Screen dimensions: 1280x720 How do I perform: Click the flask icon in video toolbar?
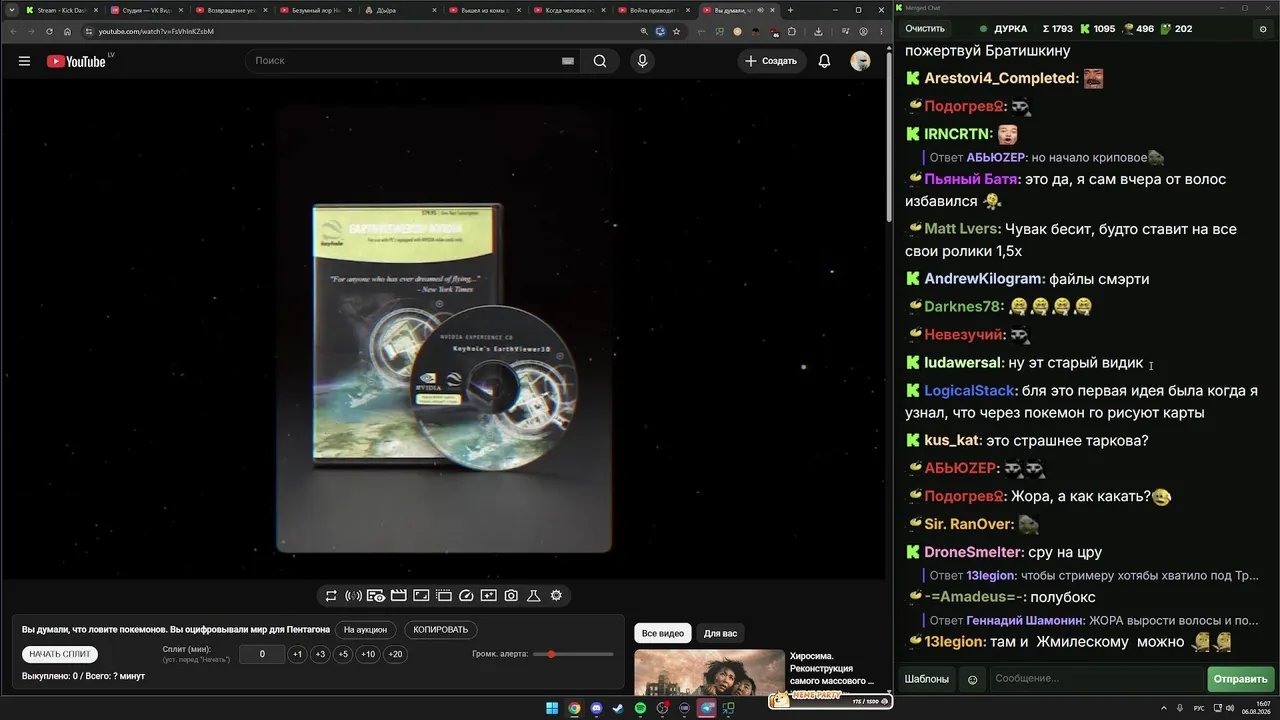[534, 596]
